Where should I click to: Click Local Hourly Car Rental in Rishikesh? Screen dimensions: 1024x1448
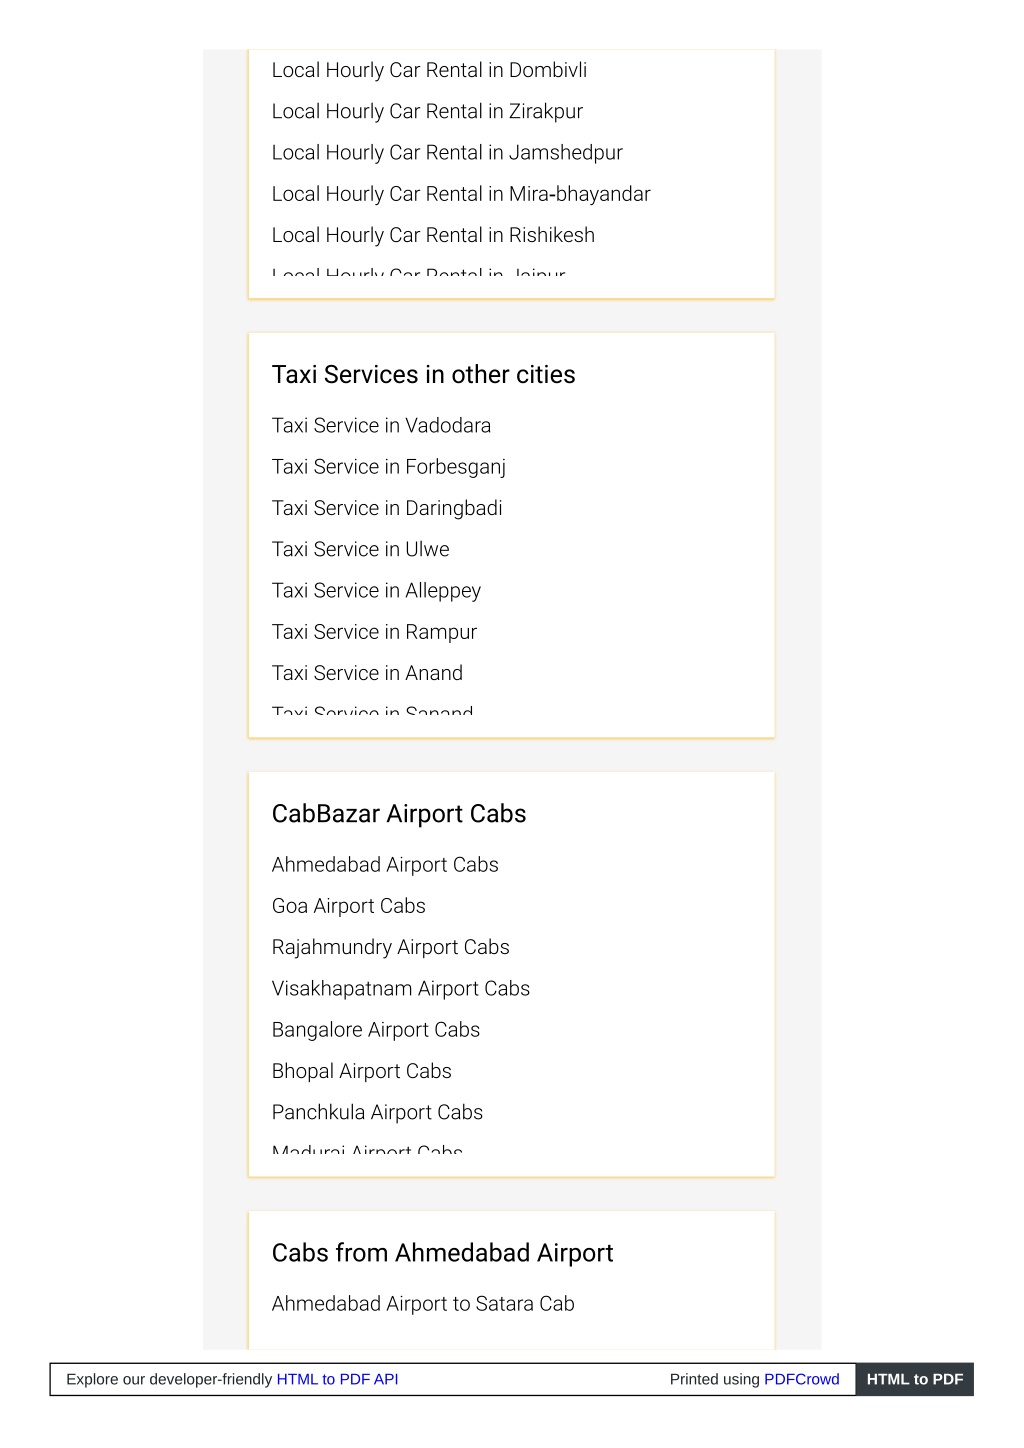(x=433, y=235)
